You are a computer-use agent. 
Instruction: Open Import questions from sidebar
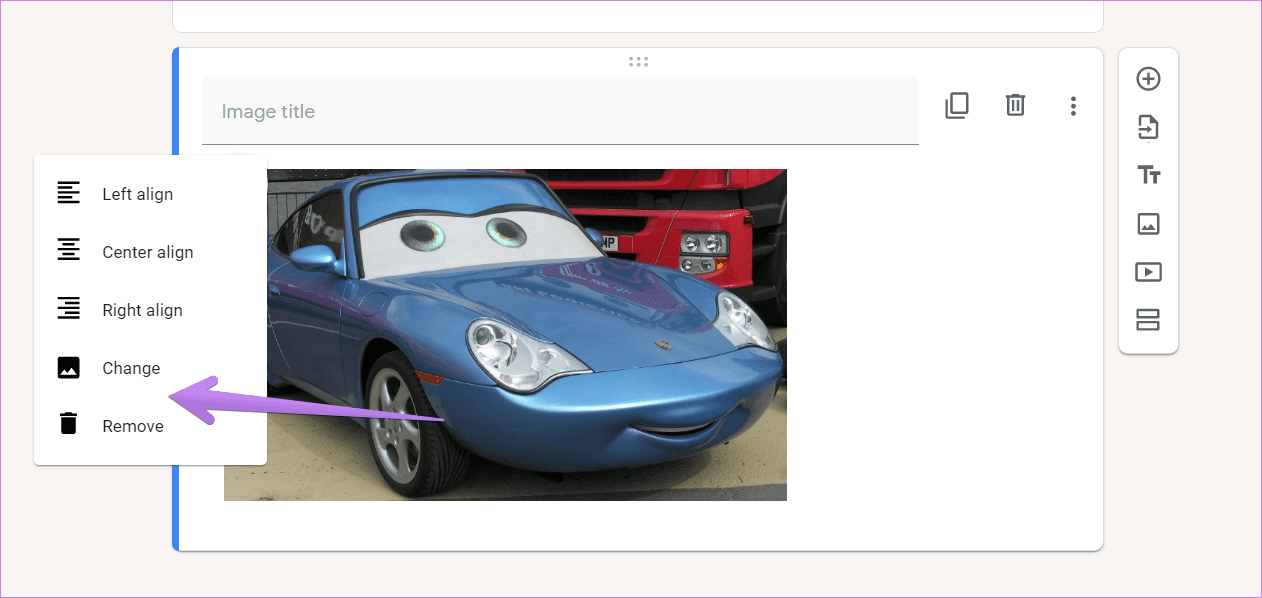1148,127
